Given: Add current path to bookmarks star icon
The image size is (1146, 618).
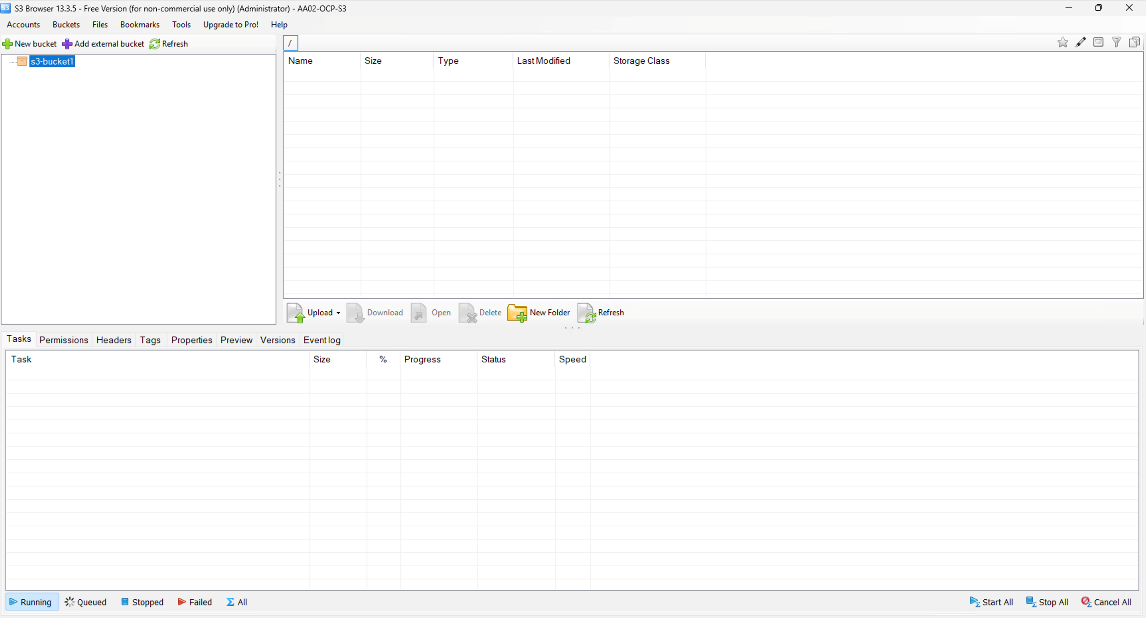Looking at the screenshot, I should [x=1063, y=42].
